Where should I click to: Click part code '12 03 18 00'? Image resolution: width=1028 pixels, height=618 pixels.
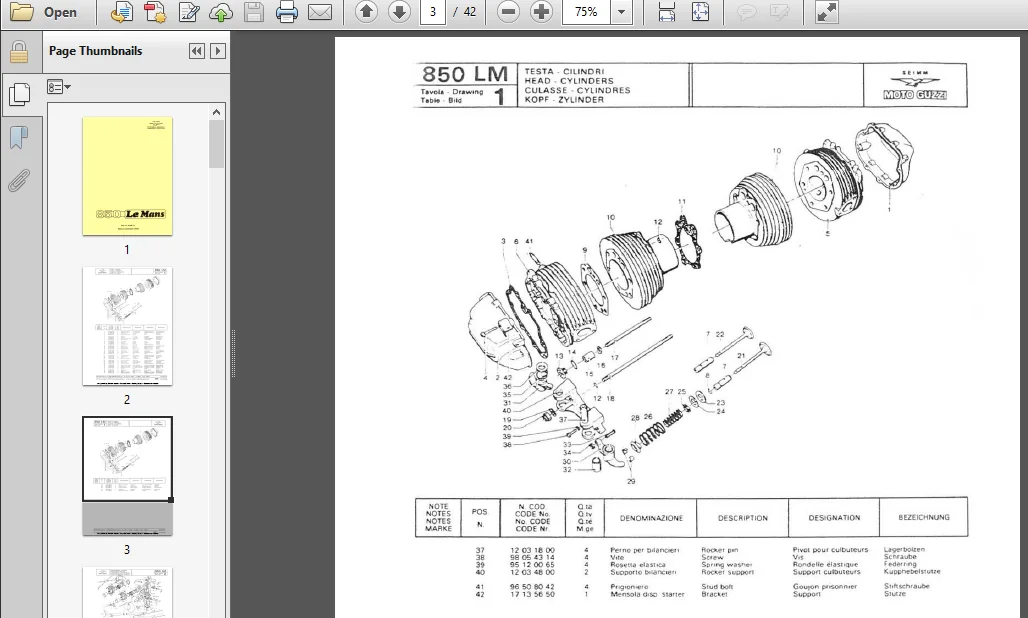click(x=532, y=550)
